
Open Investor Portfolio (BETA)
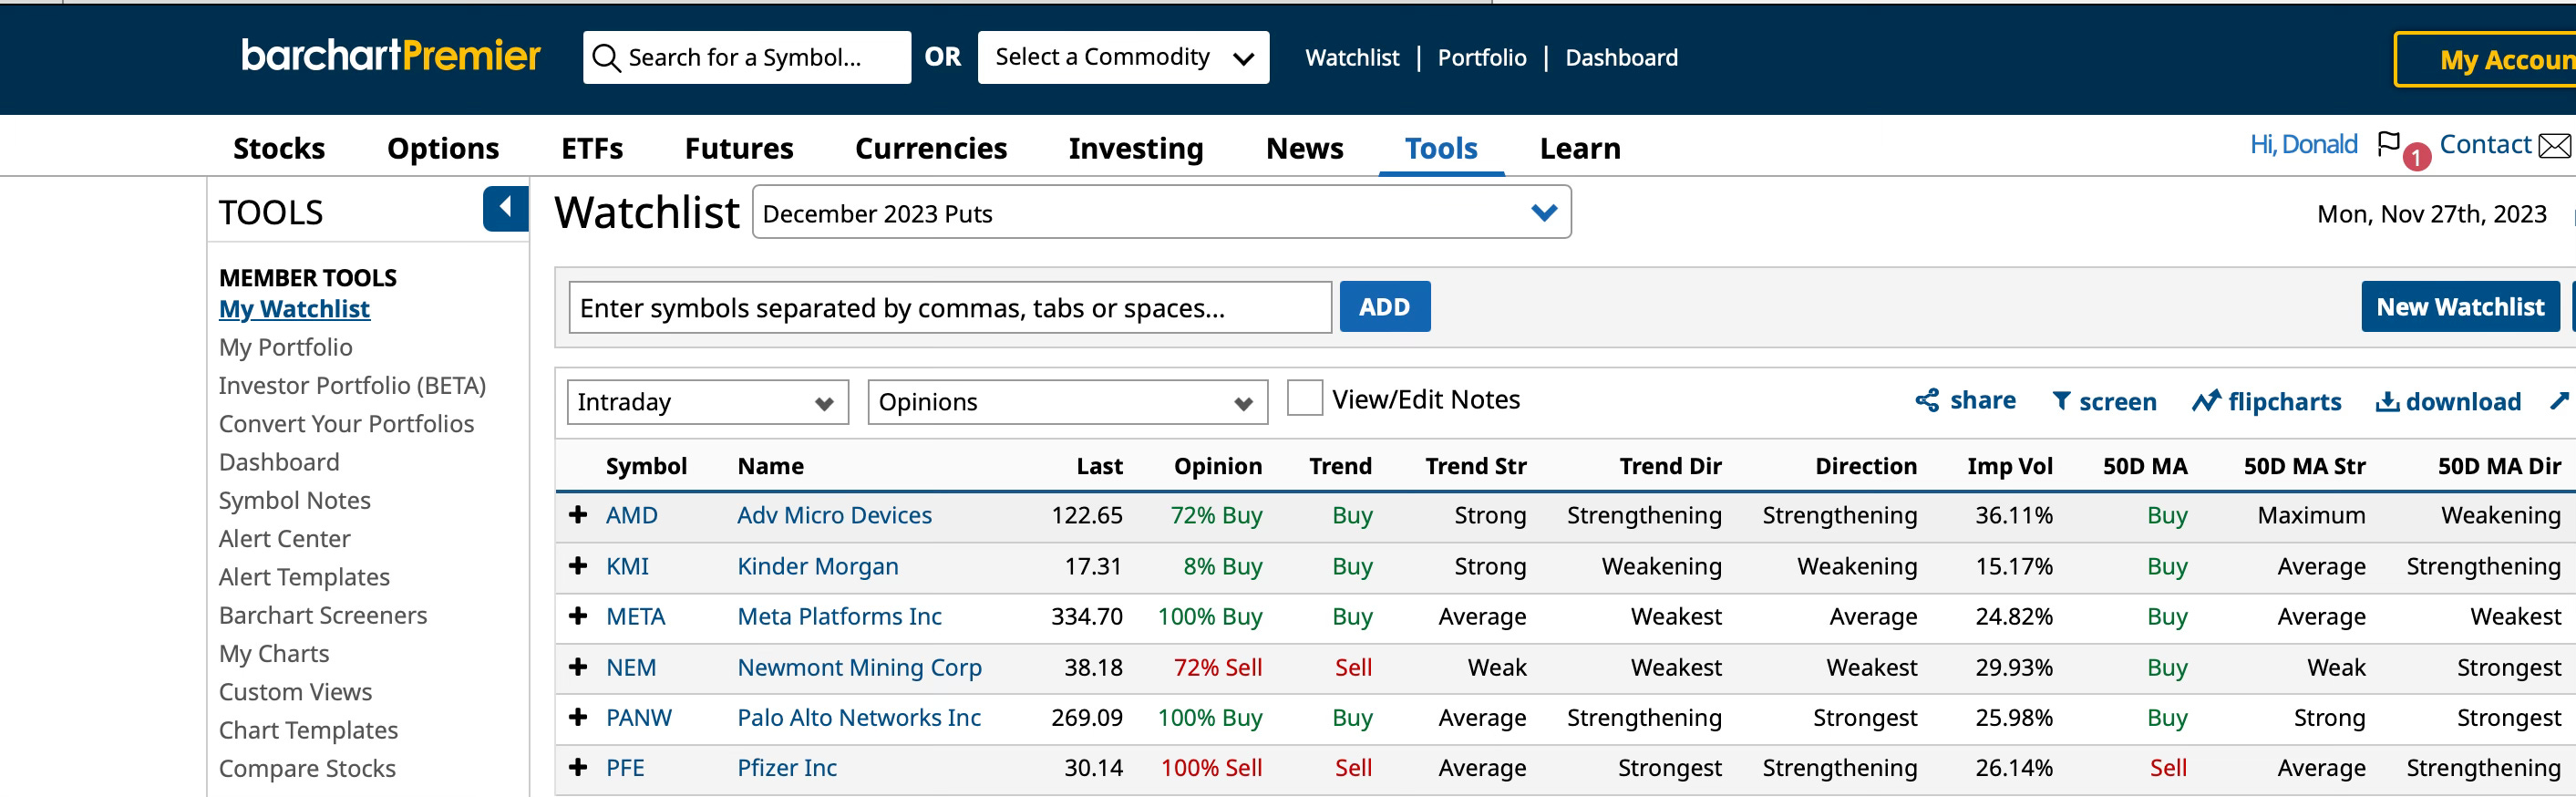coord(352,385)
